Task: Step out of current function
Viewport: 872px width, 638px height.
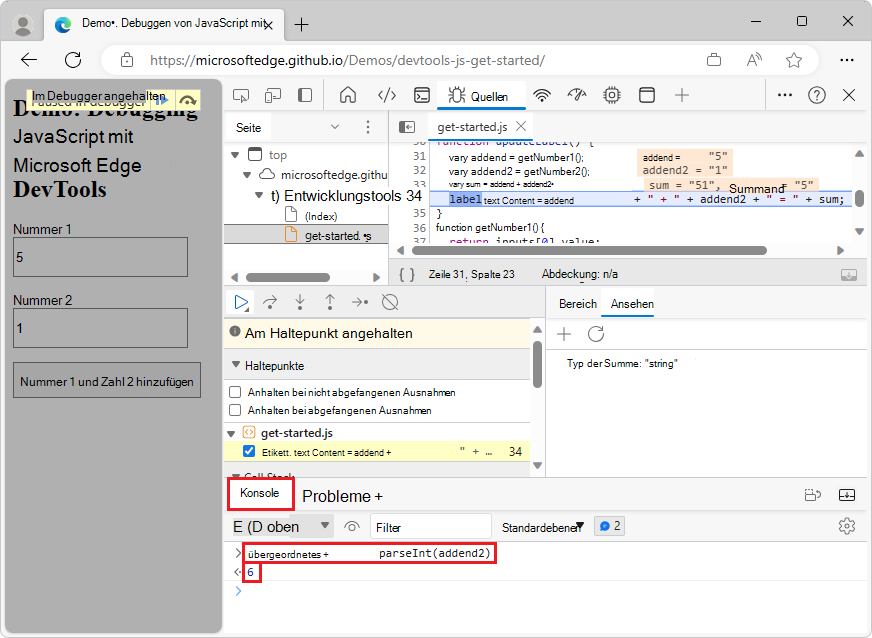Action: [329, 301]
